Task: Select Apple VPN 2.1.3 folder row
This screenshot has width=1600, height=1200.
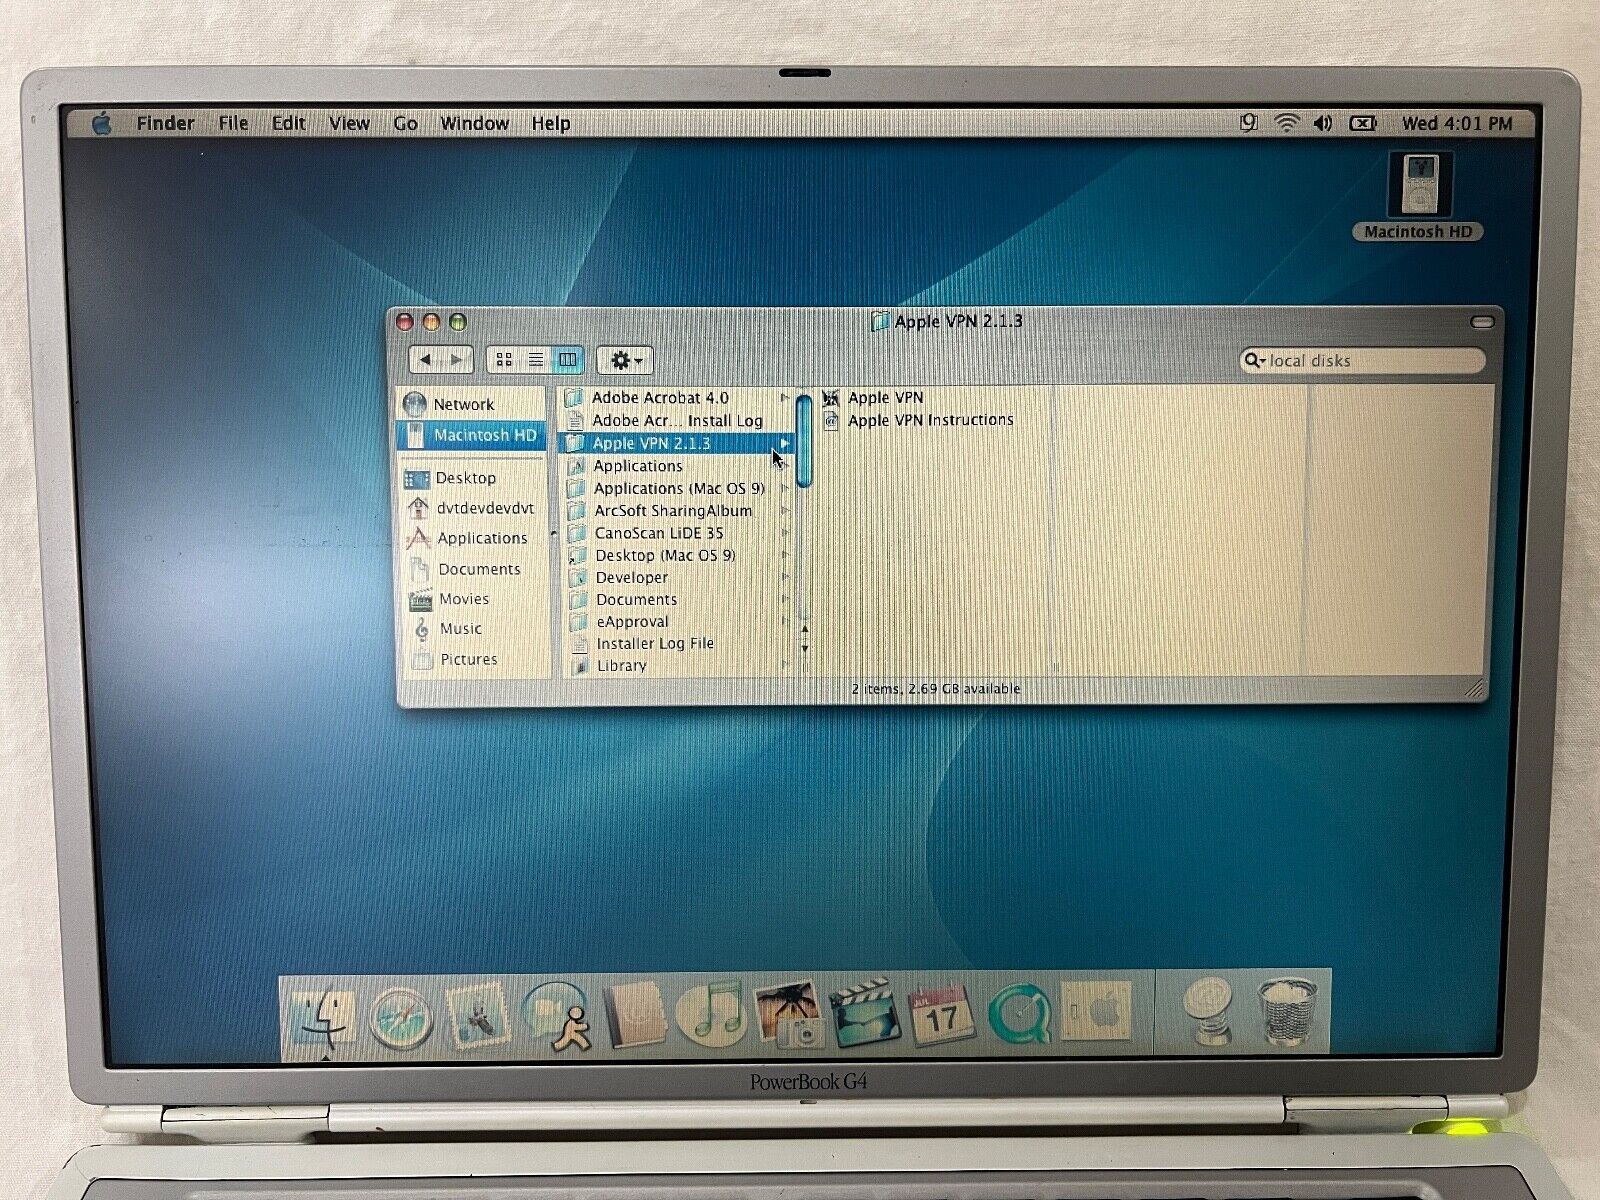Action: click(x=677, y=443)
